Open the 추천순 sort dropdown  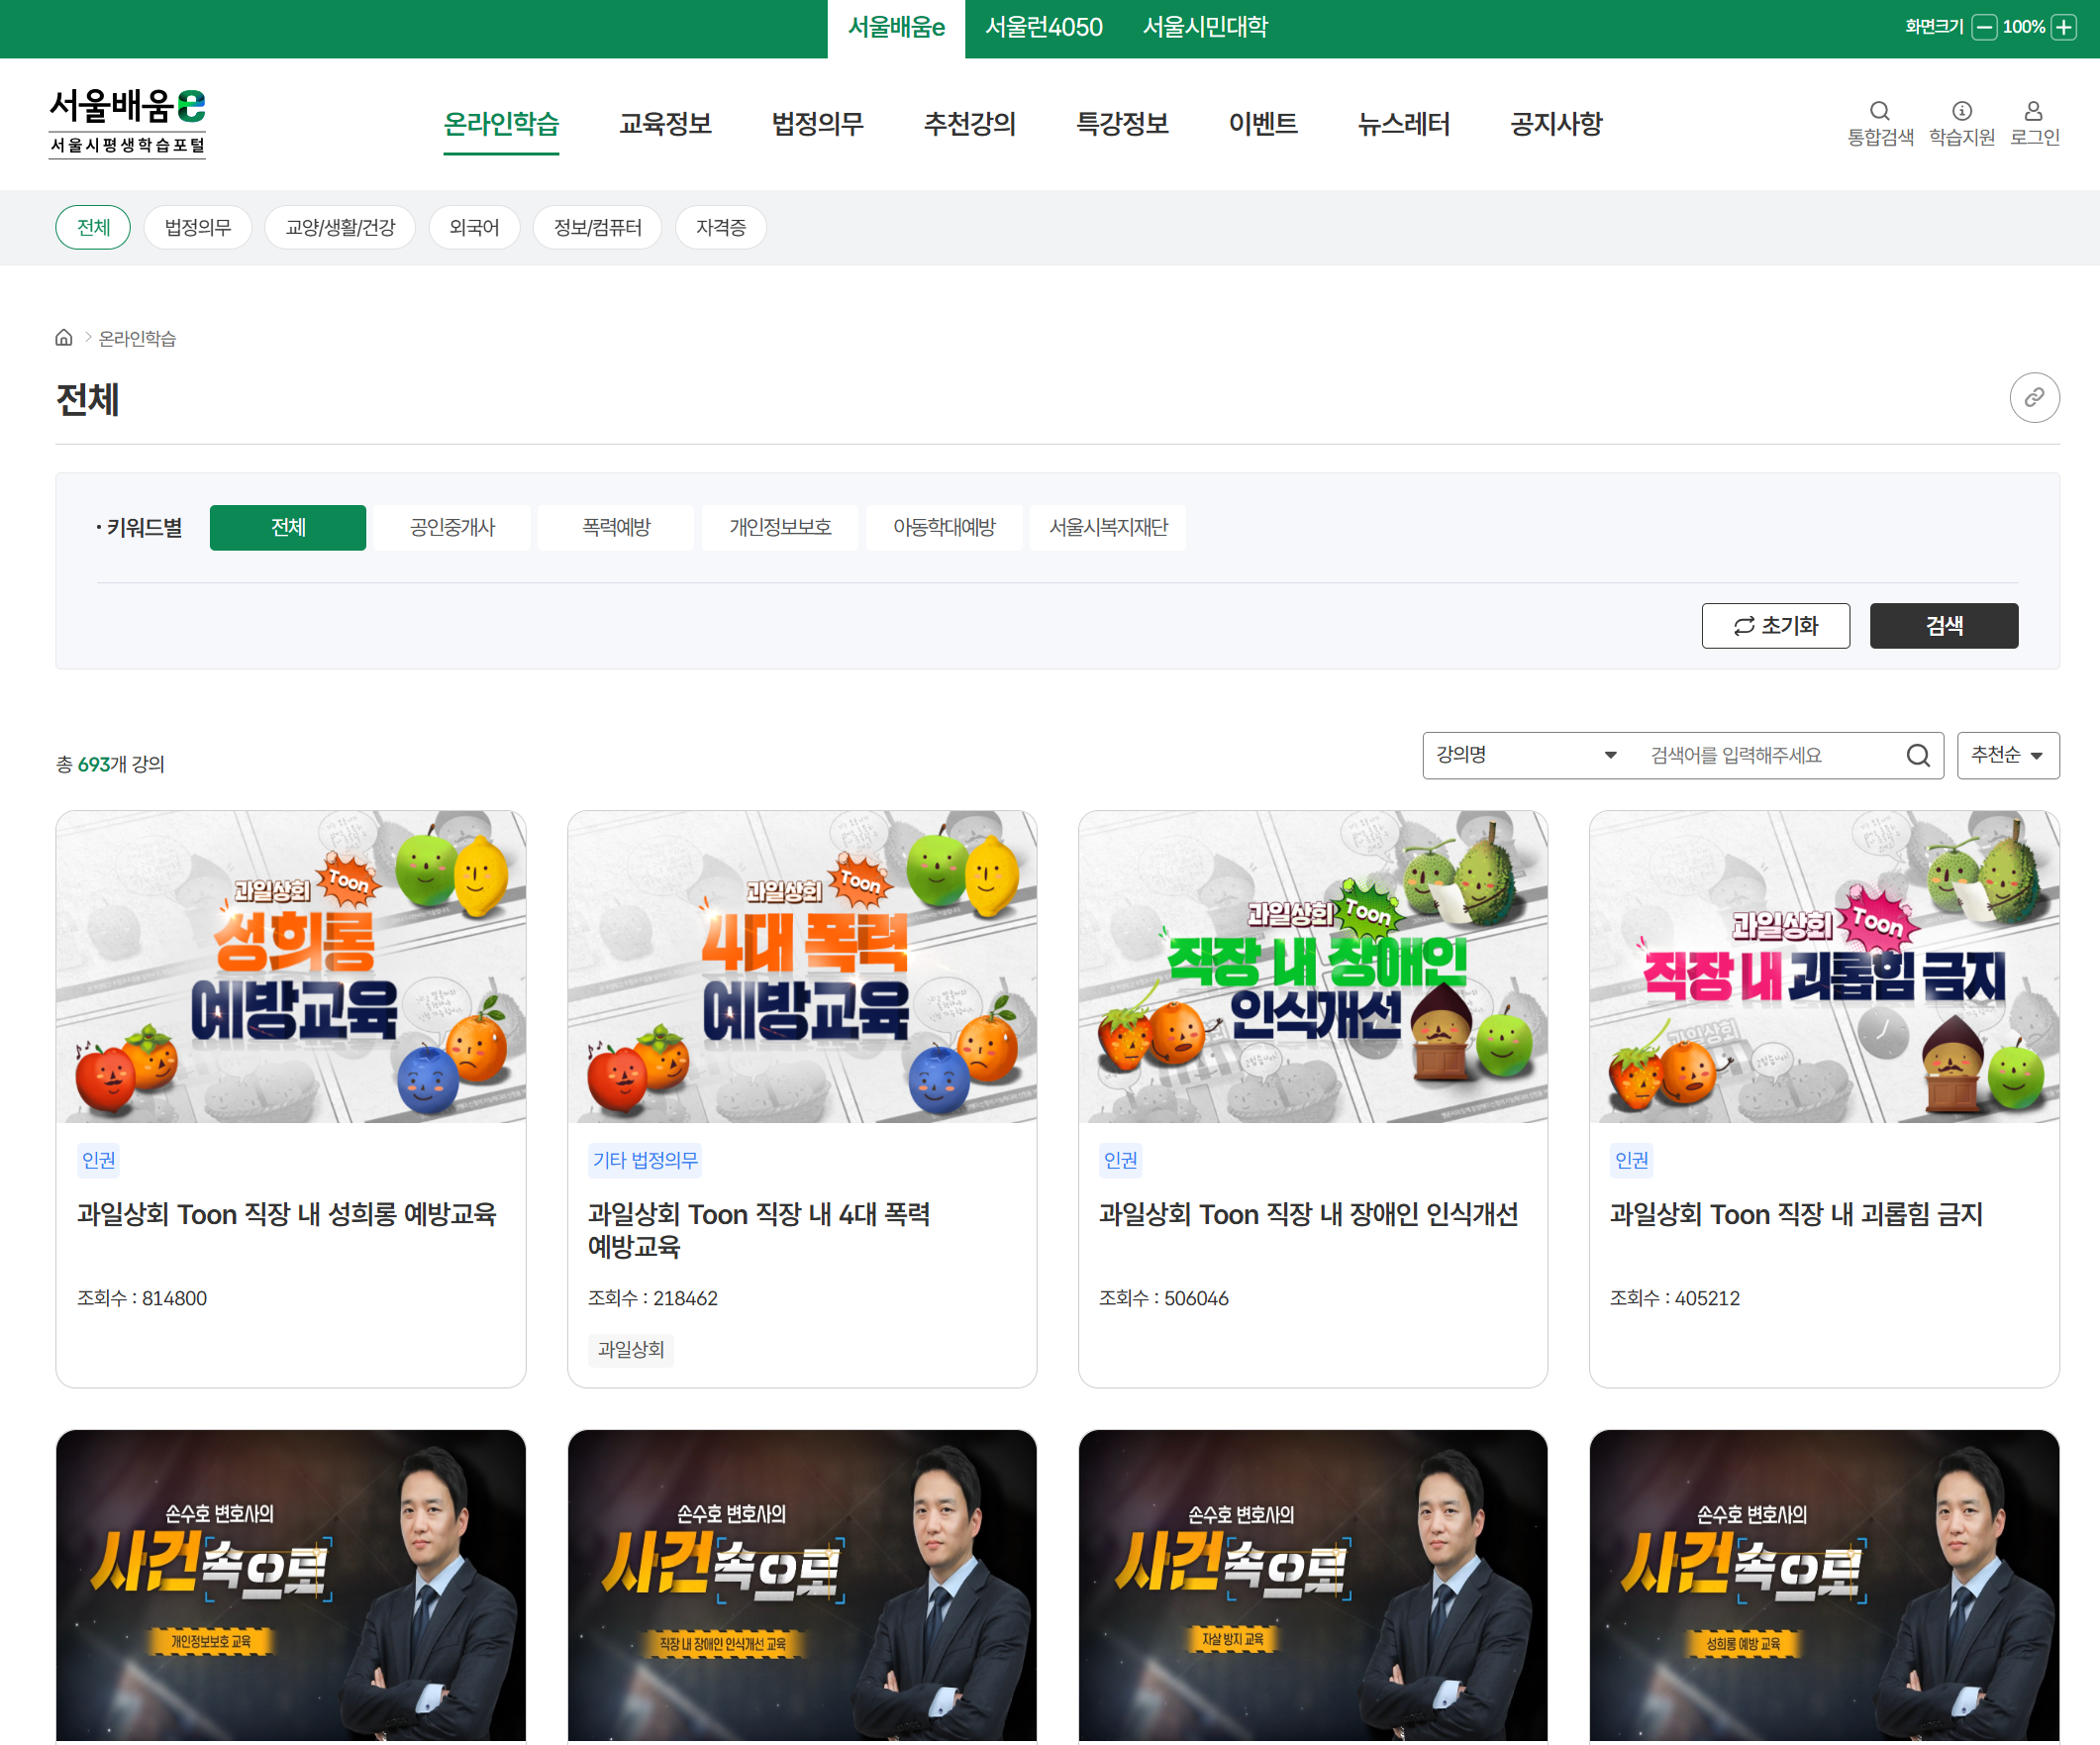[2007, 756]
